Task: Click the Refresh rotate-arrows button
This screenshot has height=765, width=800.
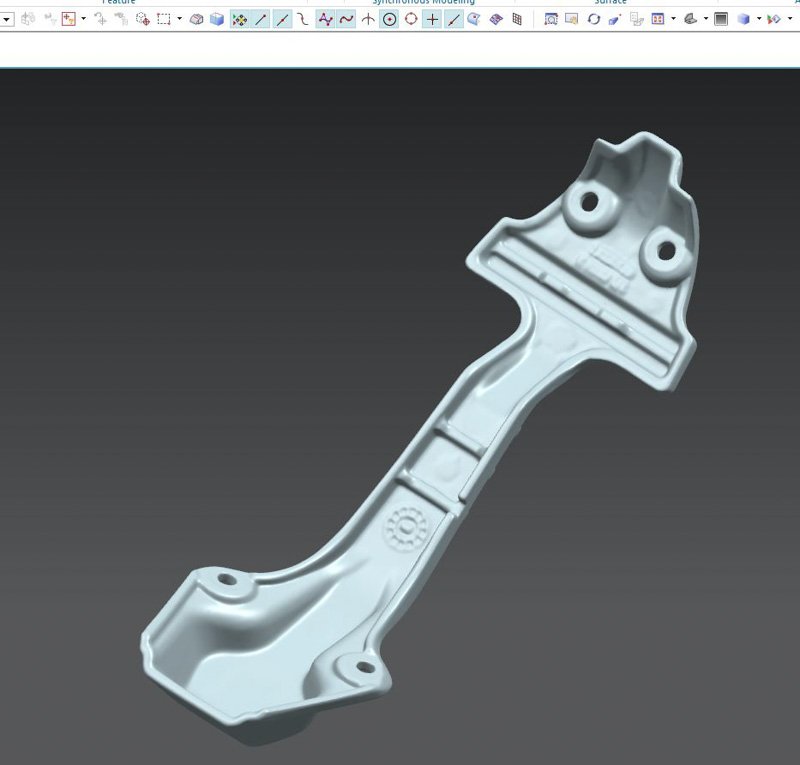Action: (594, 18)
